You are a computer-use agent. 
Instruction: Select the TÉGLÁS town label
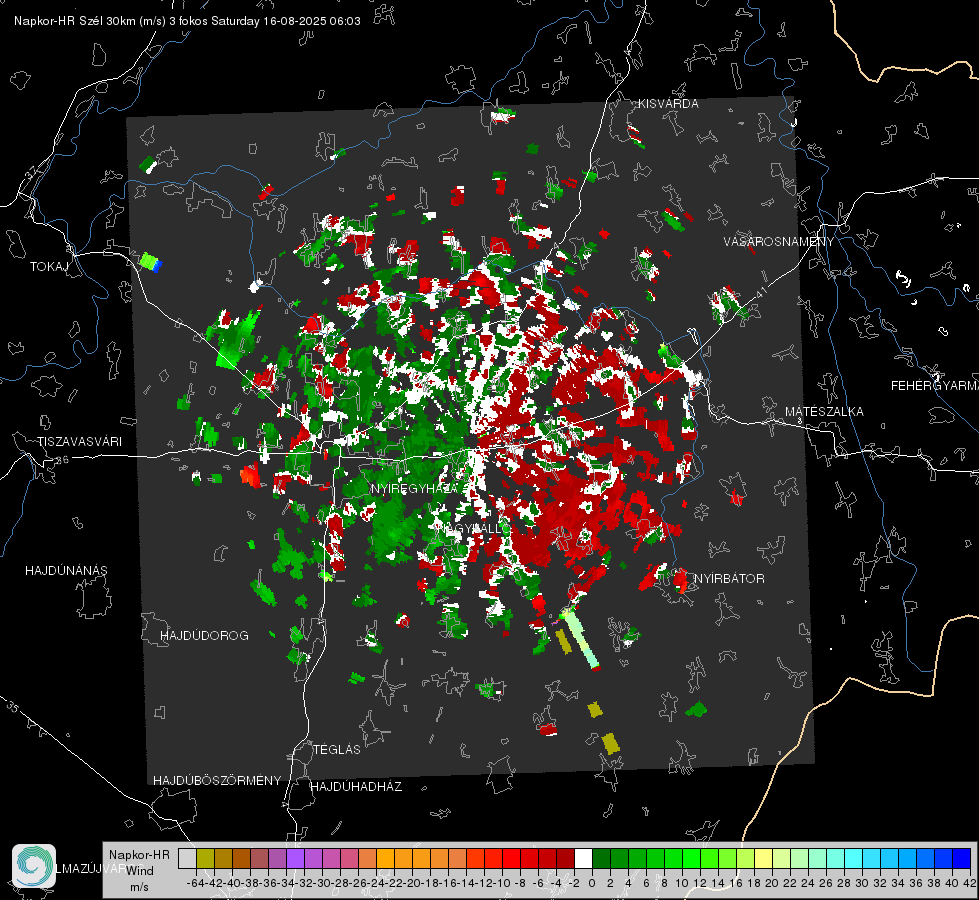coord(337,749)
